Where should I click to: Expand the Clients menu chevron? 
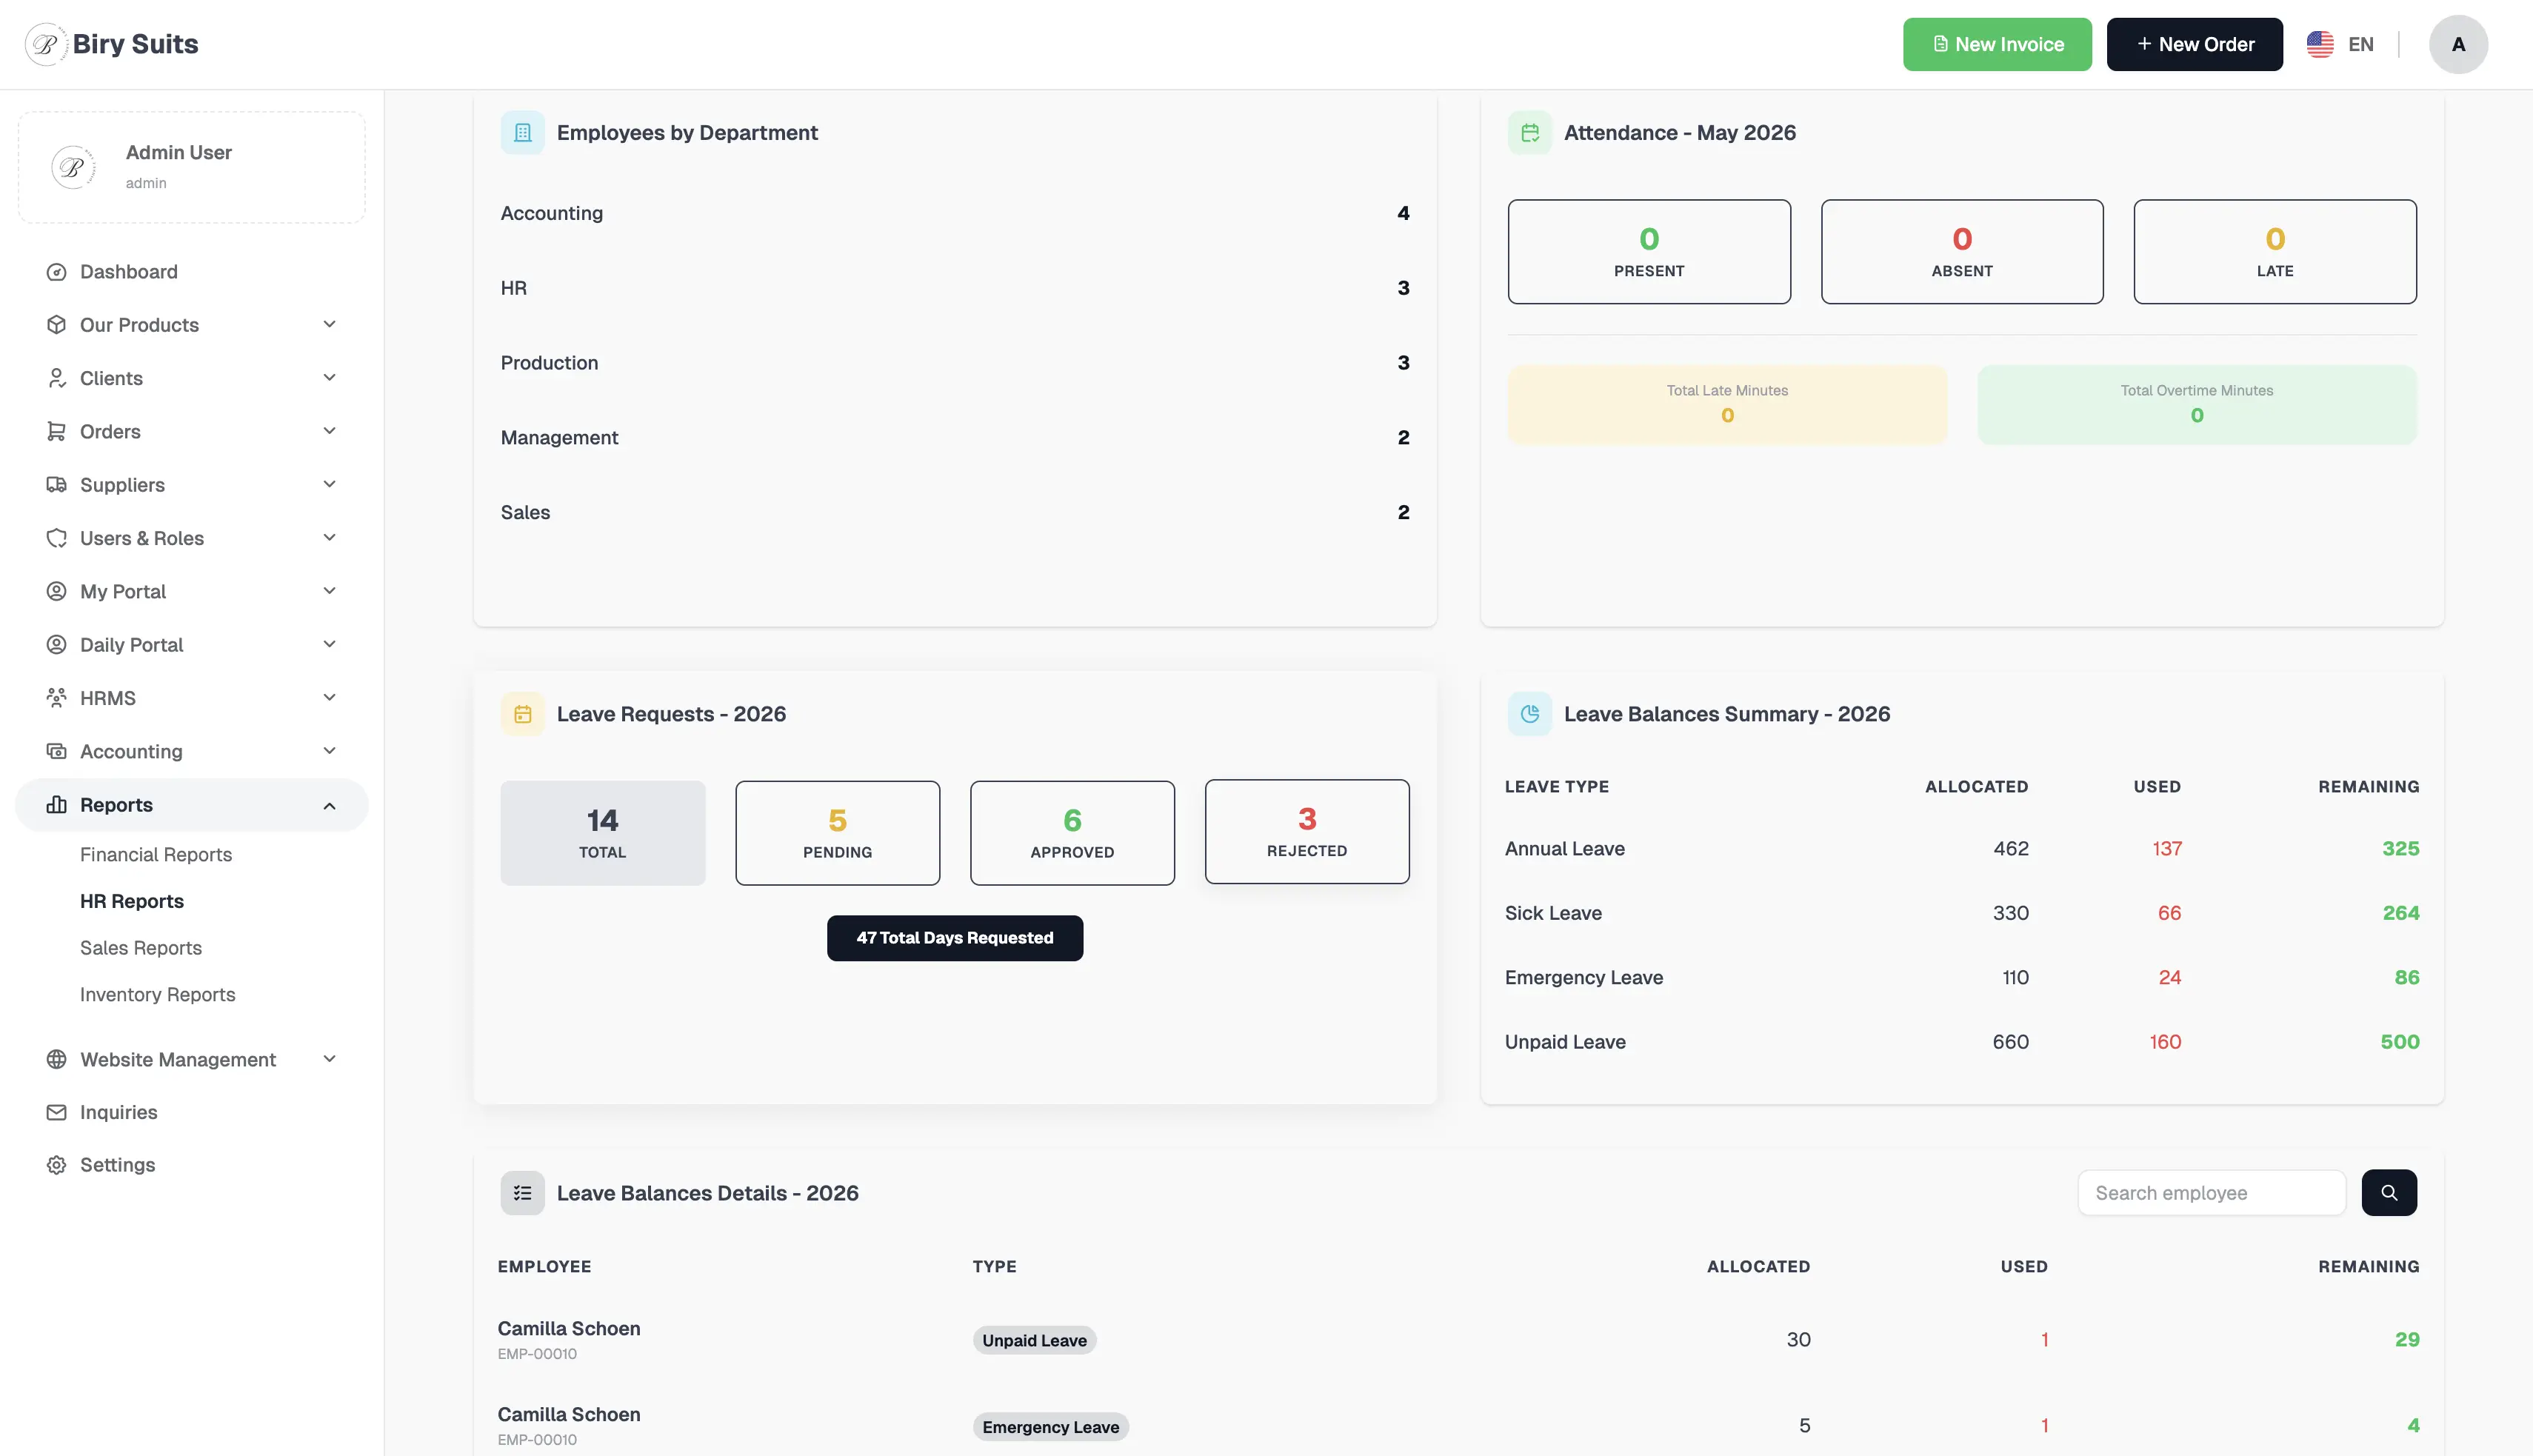coord(329,377)
